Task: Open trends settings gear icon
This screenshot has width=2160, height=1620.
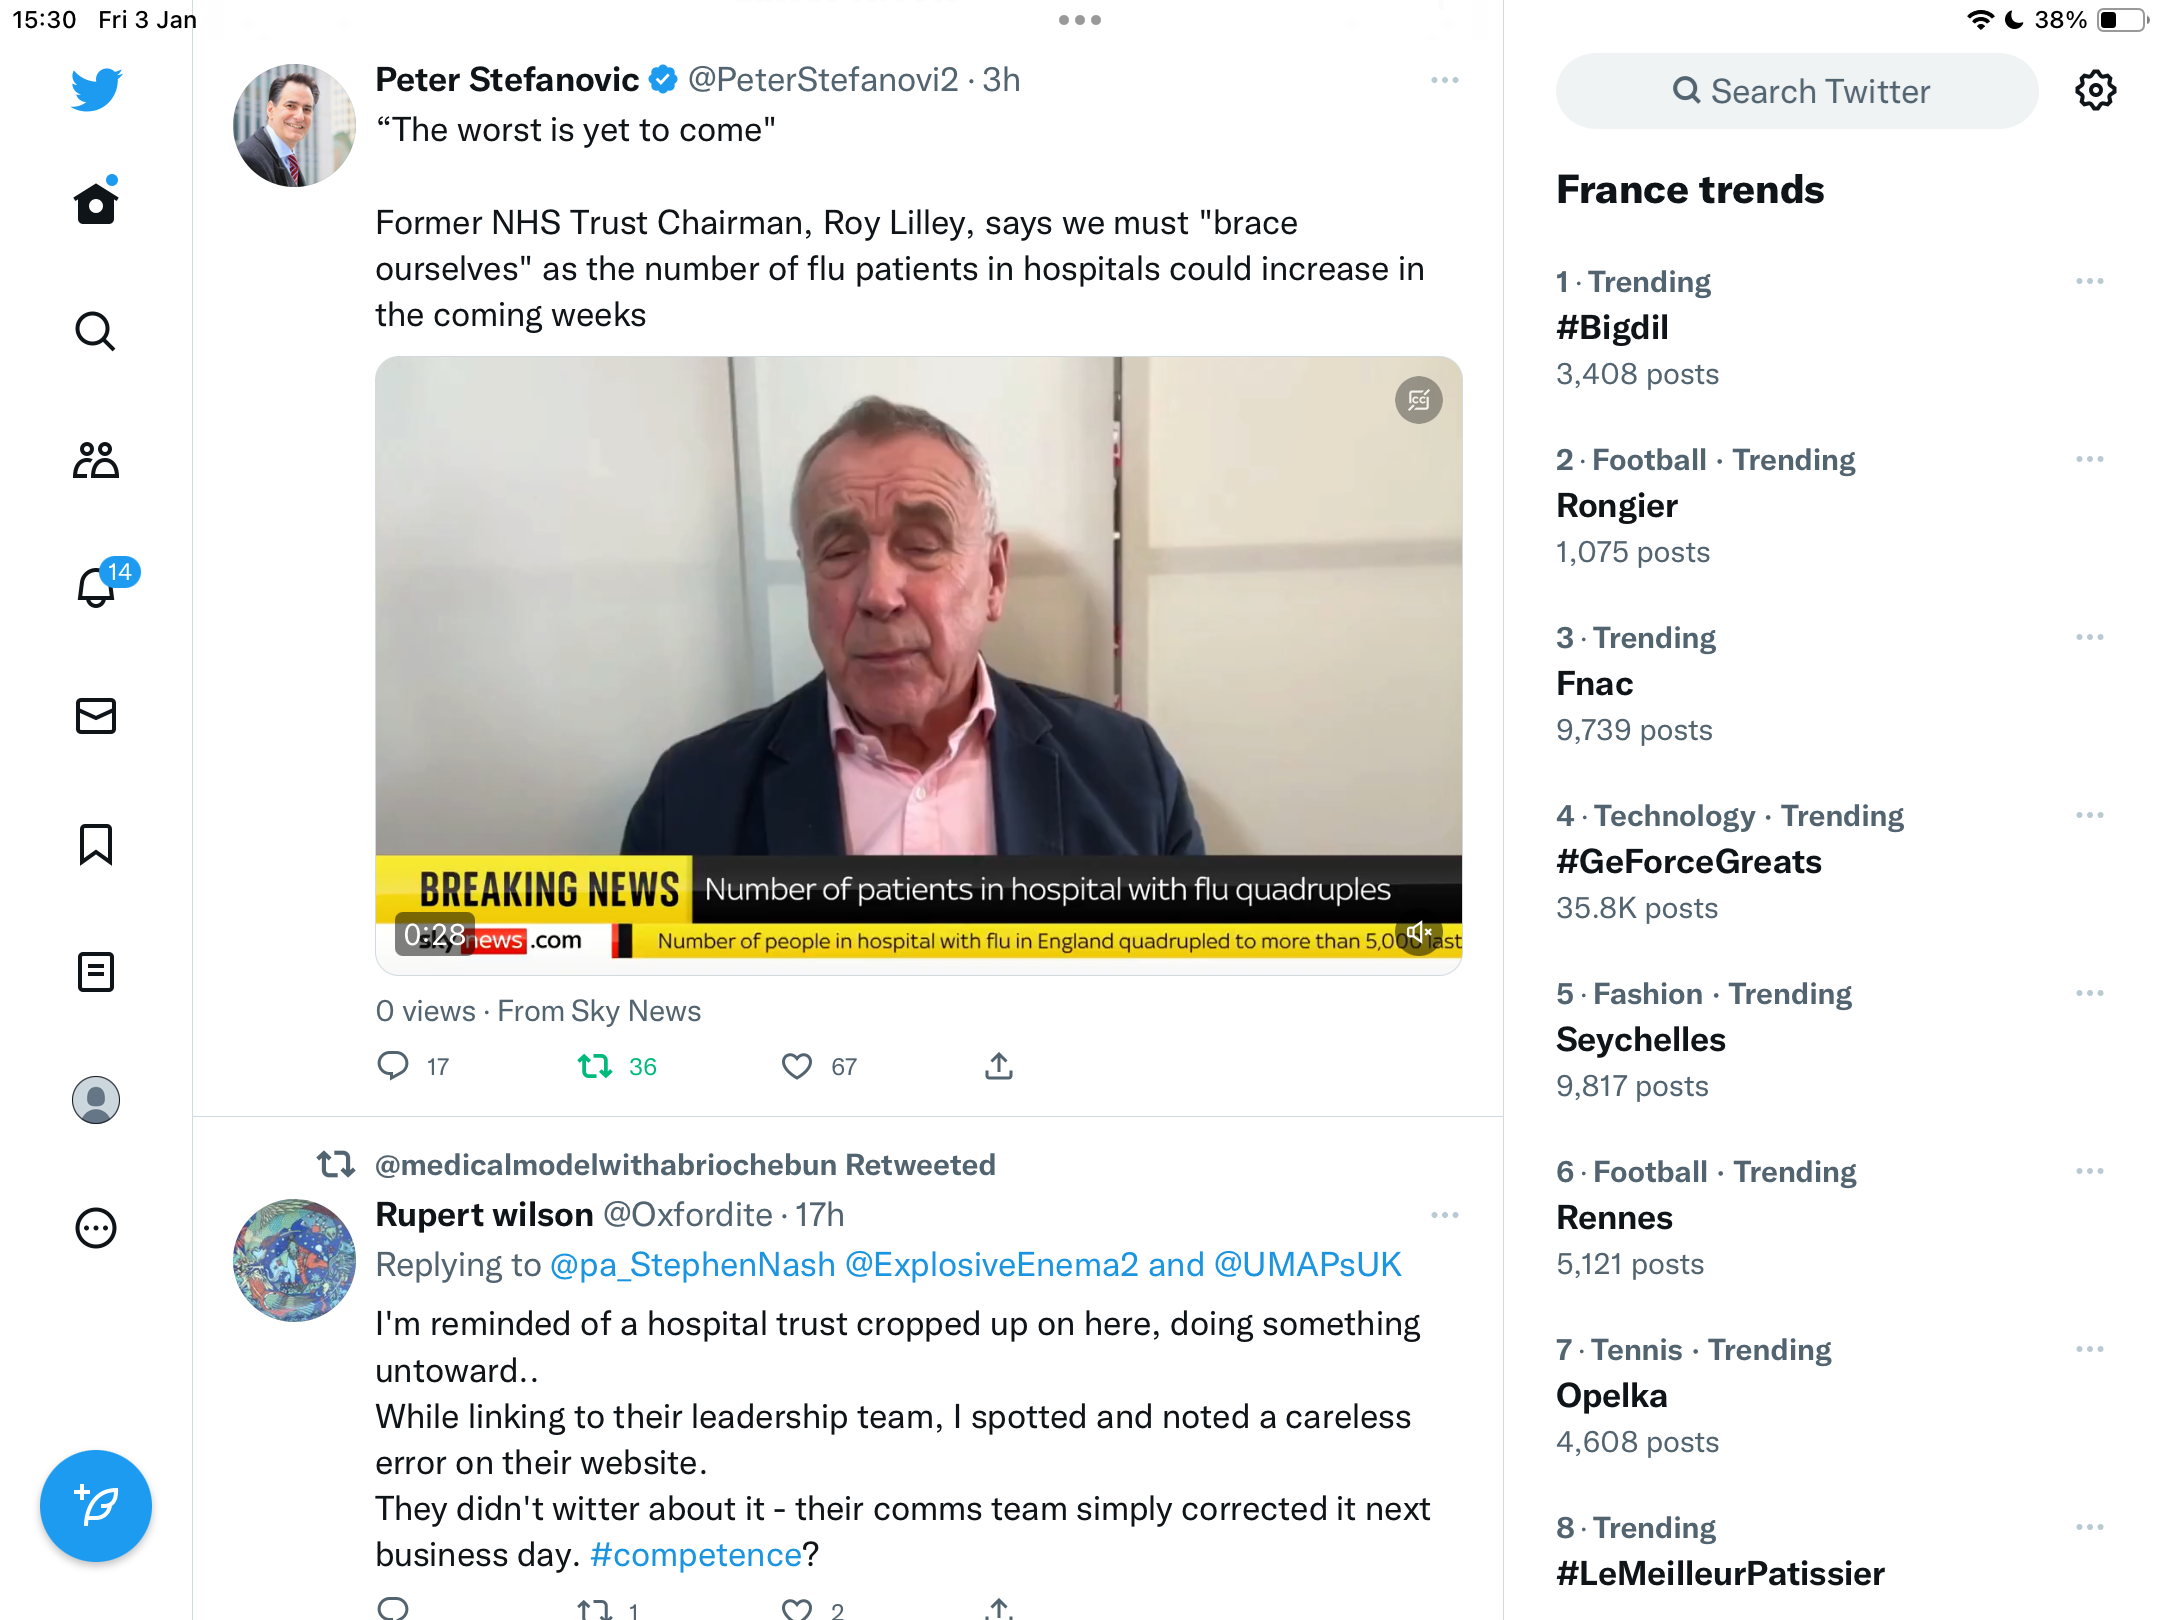Action: pos(2095,91)
